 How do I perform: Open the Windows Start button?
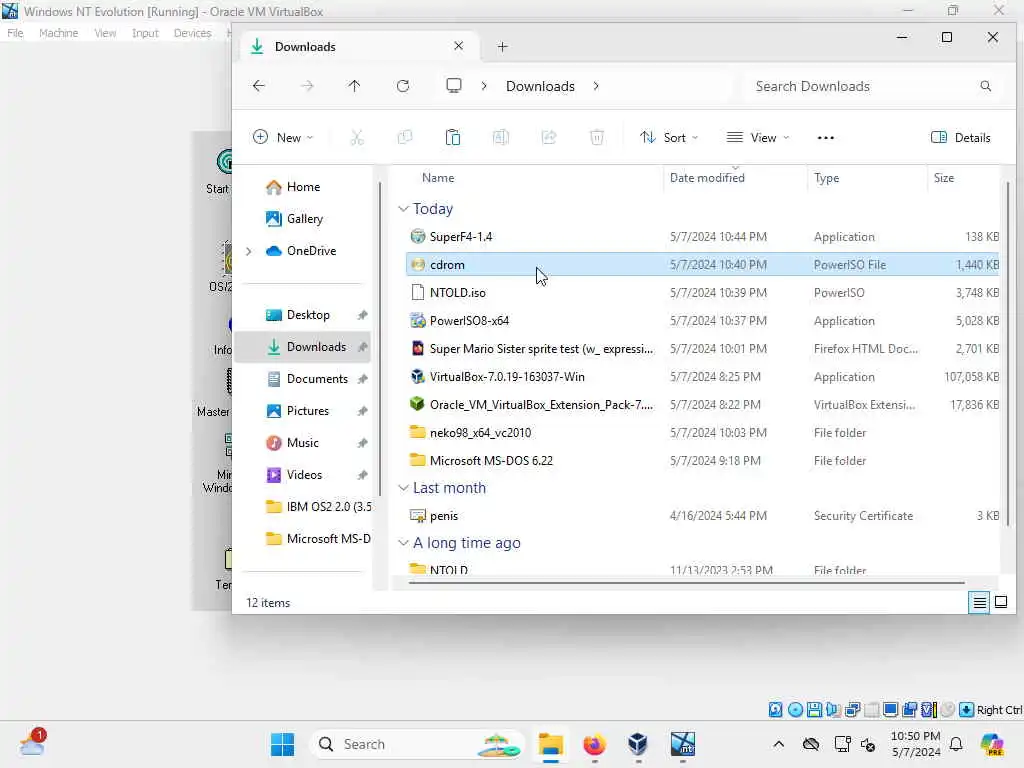click(x=283, y=744)
